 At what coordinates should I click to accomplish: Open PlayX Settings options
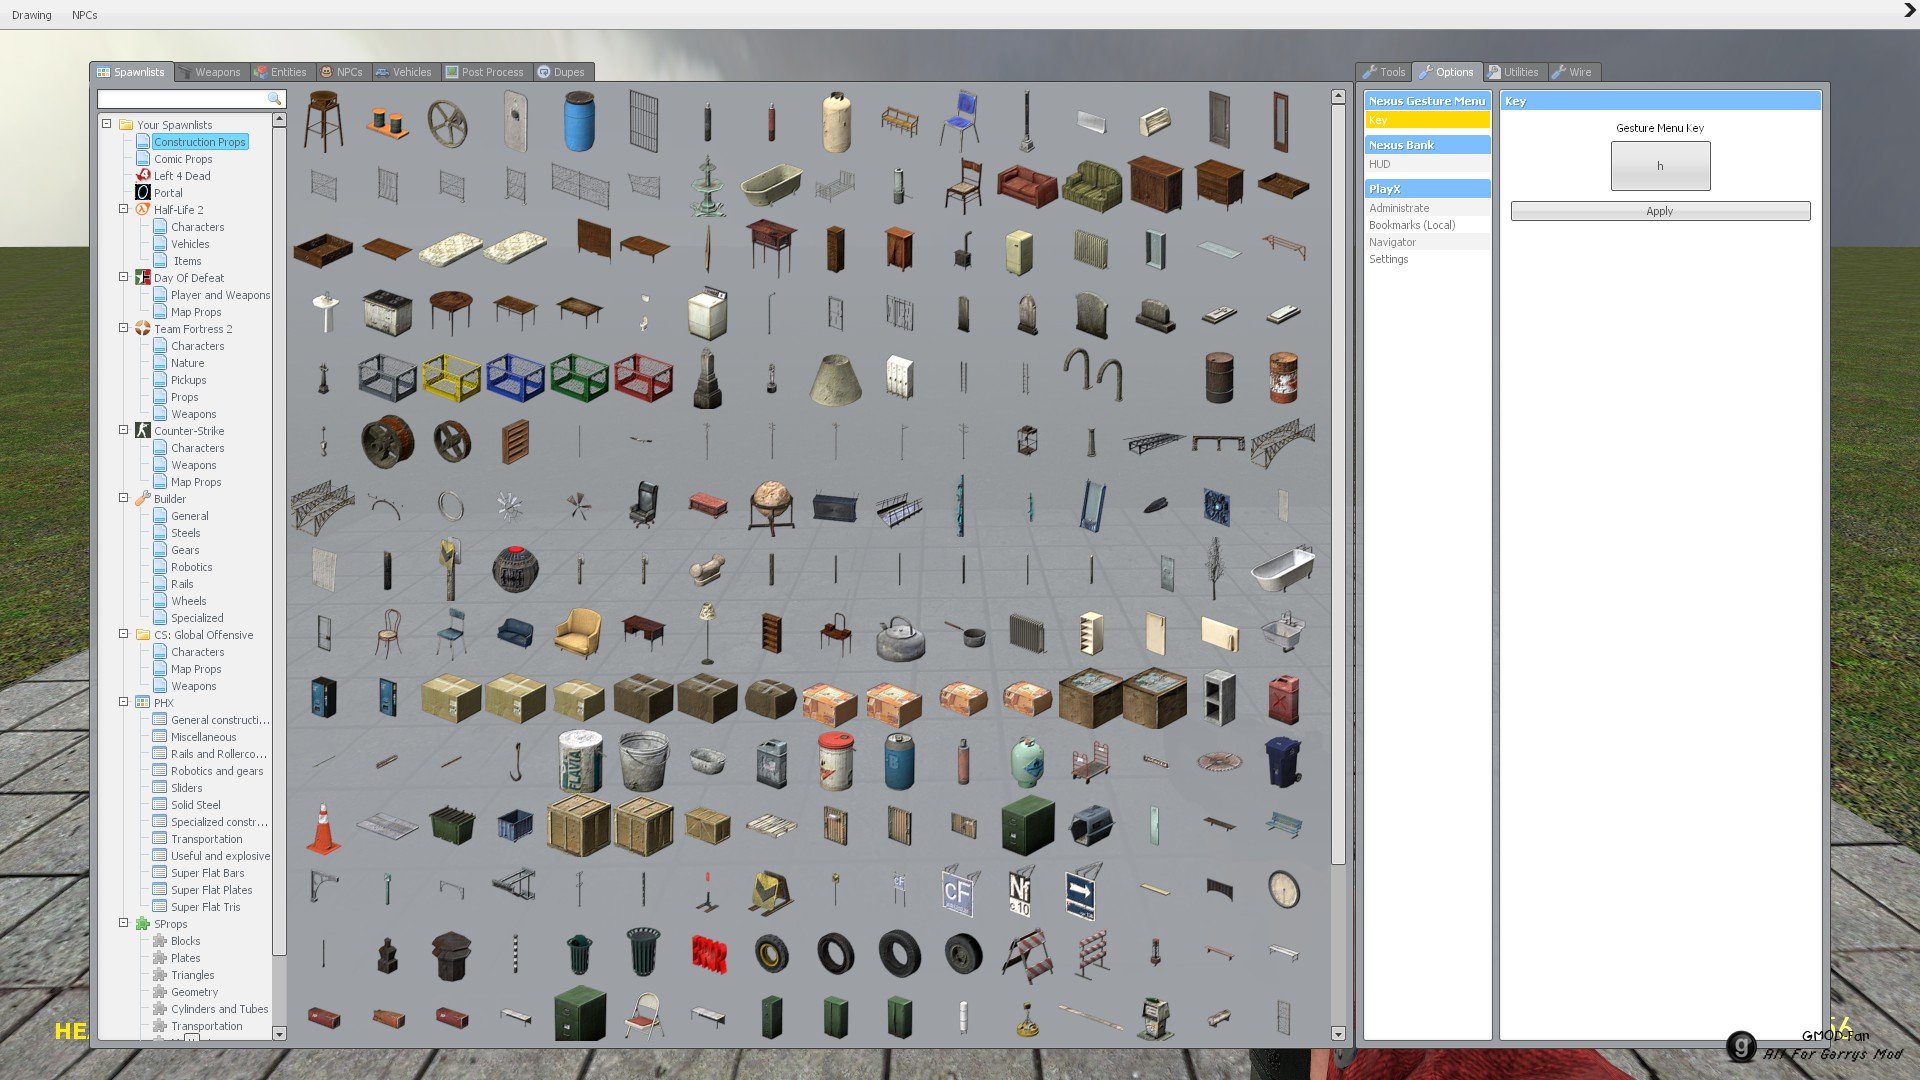tap(1427, 259)
